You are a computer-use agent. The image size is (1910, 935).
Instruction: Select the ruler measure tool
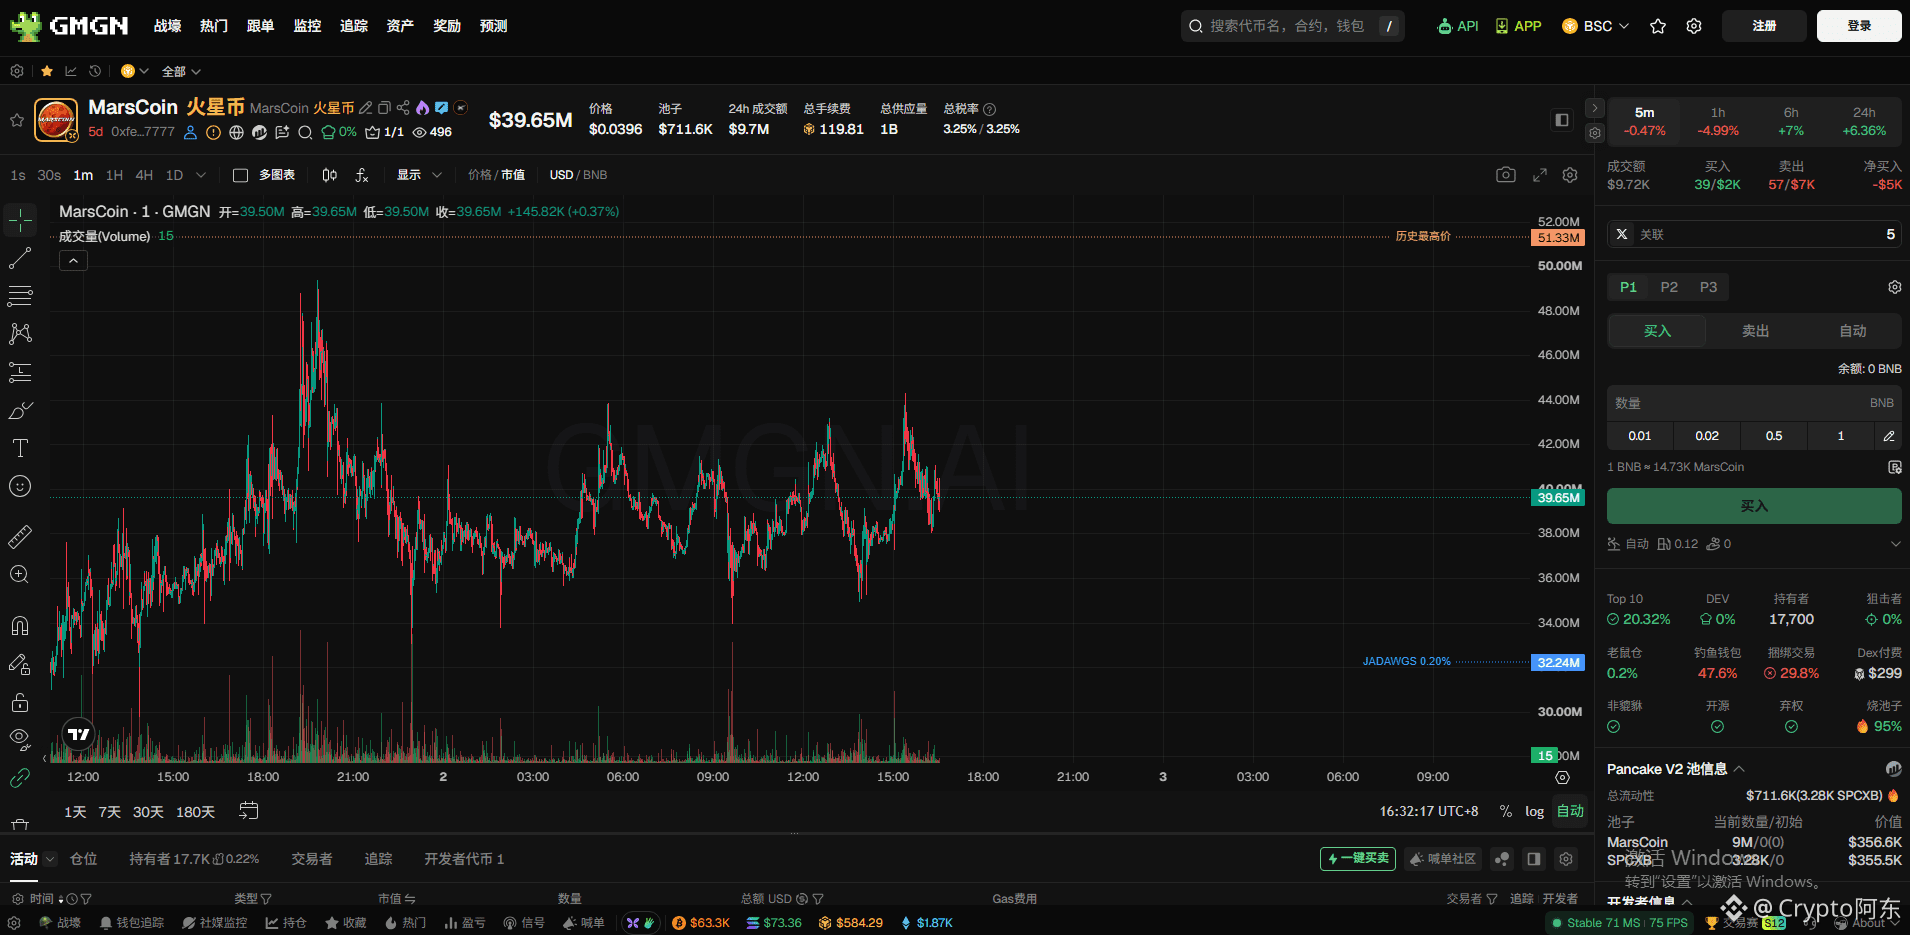point(20,537)
